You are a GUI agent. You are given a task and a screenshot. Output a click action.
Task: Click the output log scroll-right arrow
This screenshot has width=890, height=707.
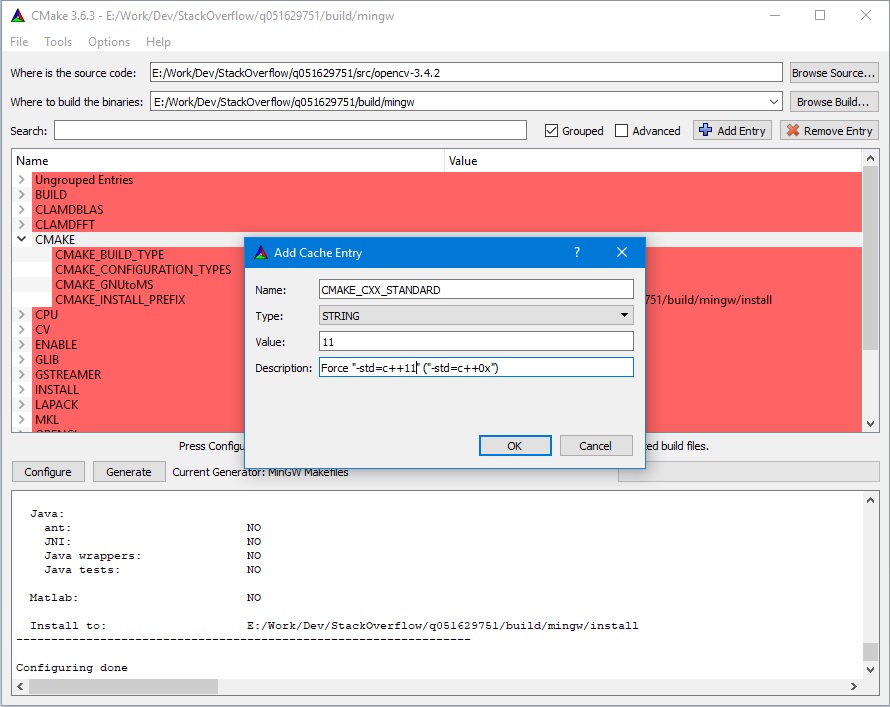(x=854, y=687)
